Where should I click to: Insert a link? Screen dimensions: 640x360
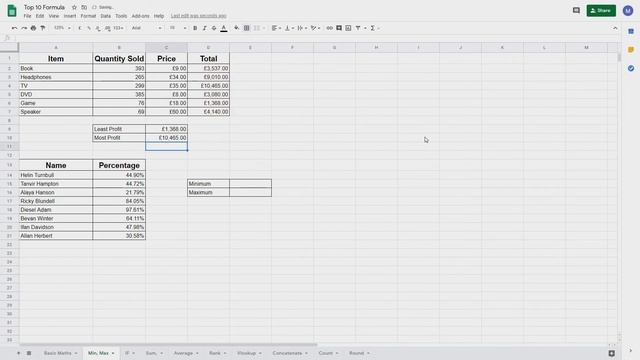pyautogui.click(x=329, y=28)
